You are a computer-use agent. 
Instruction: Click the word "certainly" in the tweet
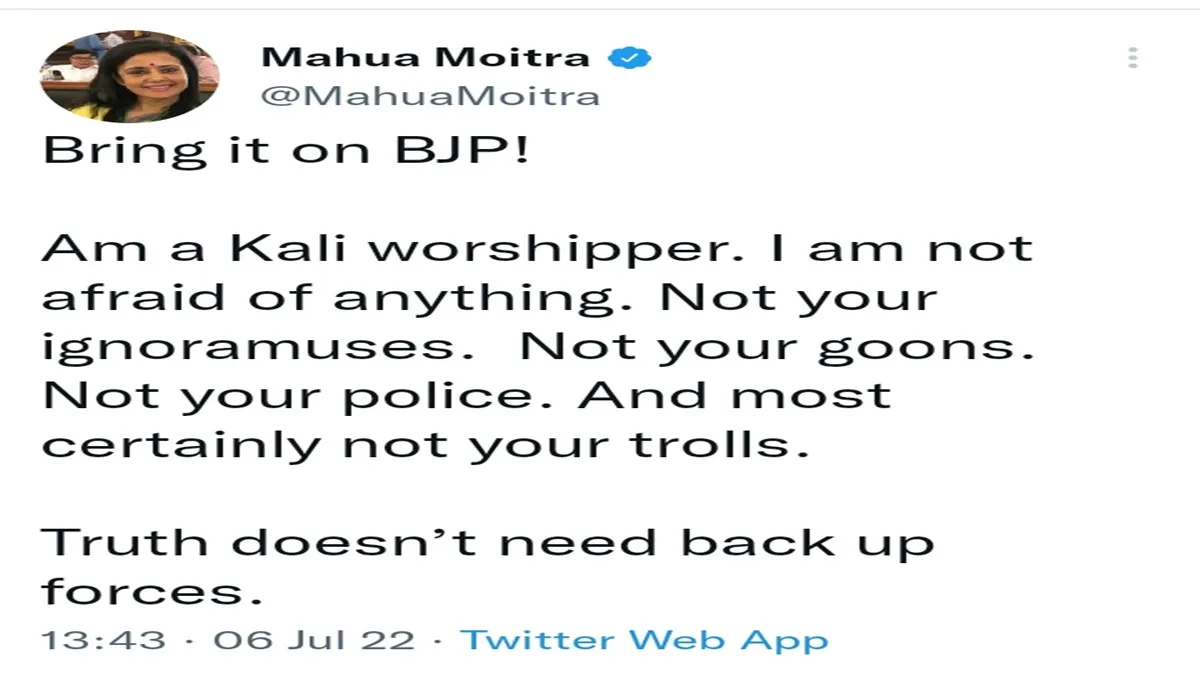click(181, 444)
